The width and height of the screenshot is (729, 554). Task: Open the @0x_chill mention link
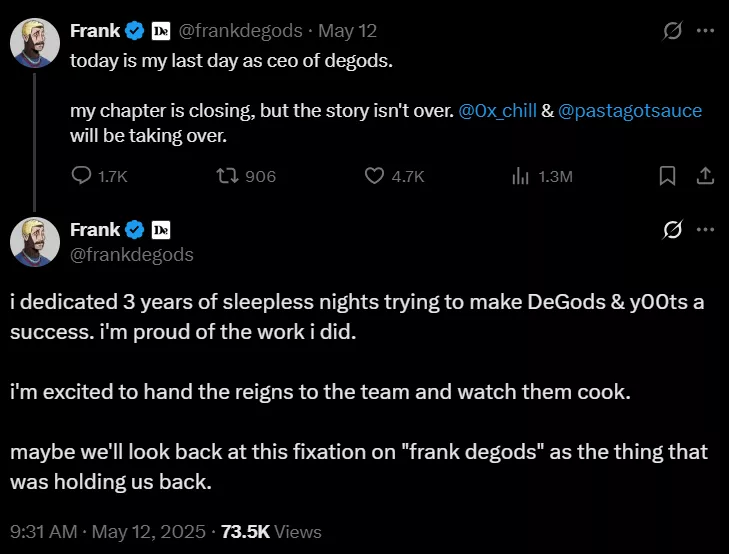[x=496, y=110]
